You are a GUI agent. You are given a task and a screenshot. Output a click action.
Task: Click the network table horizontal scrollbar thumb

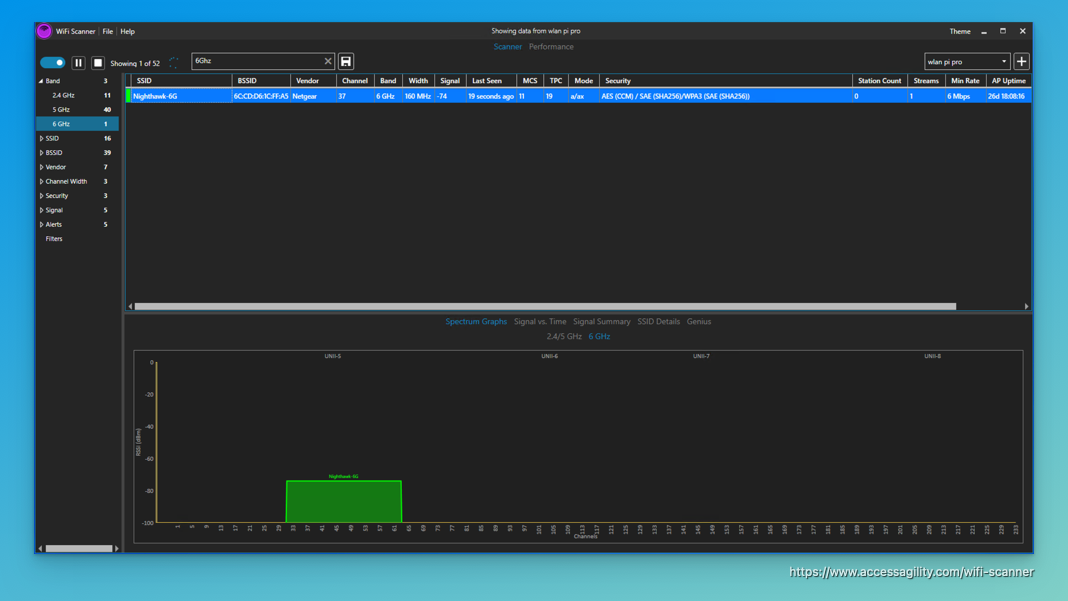[545, 307]
